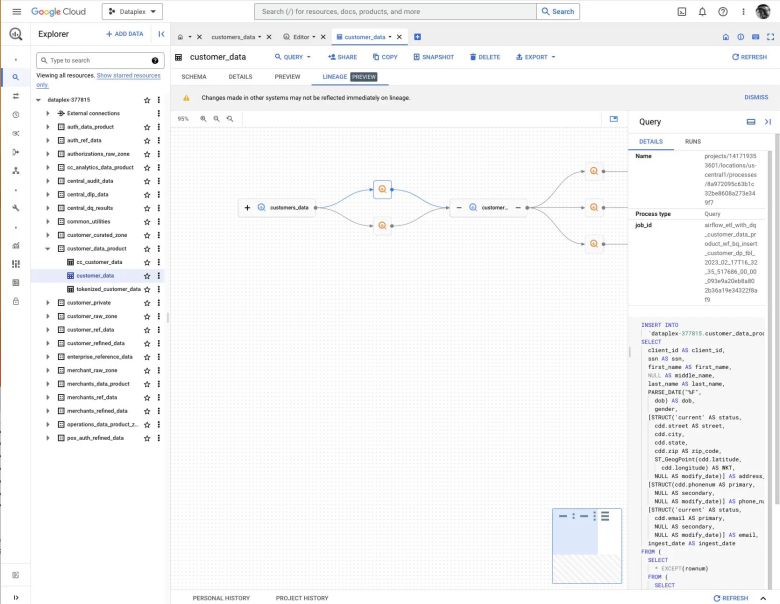Open the notifications bell icon
The image size is (780, 604).
702,12
